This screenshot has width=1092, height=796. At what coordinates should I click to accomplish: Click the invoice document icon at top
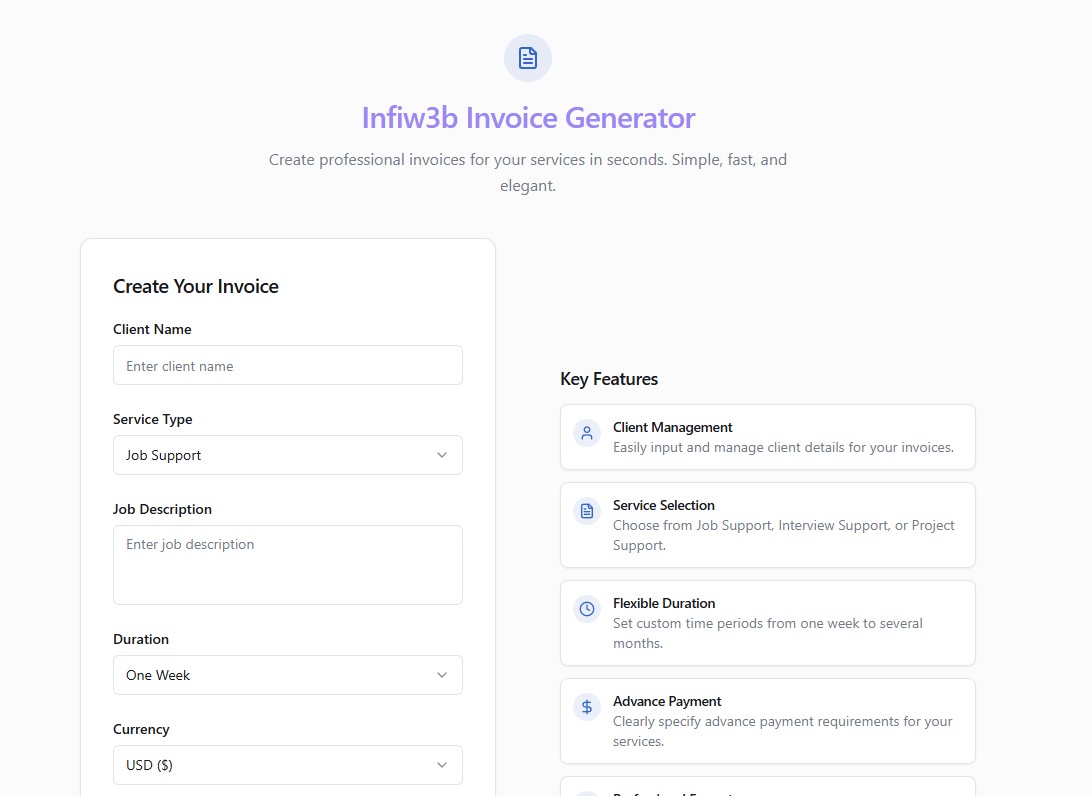tap(528, 58)
